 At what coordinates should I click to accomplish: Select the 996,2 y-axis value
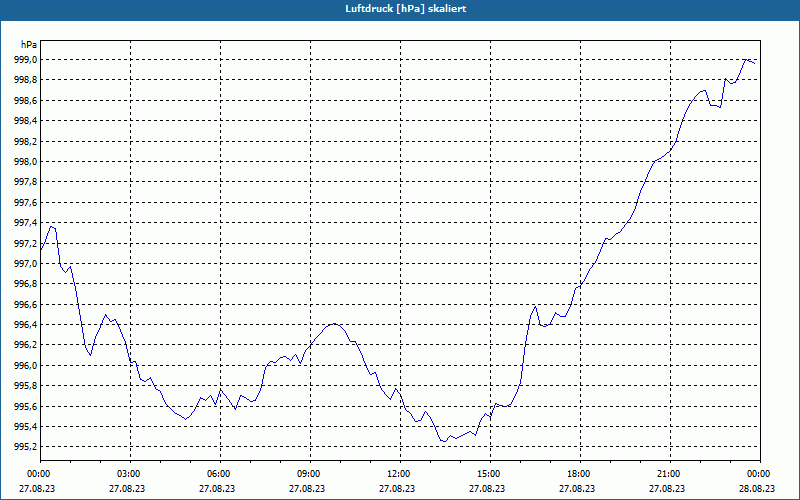tap(26, 345)
